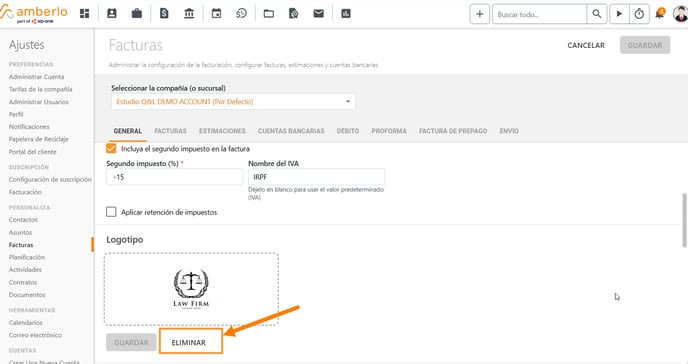Image resolution: width=688 pixels, height=364 pixels.
Task: Open Administrar Cuenta in sidebar
Action: point(36,77)
